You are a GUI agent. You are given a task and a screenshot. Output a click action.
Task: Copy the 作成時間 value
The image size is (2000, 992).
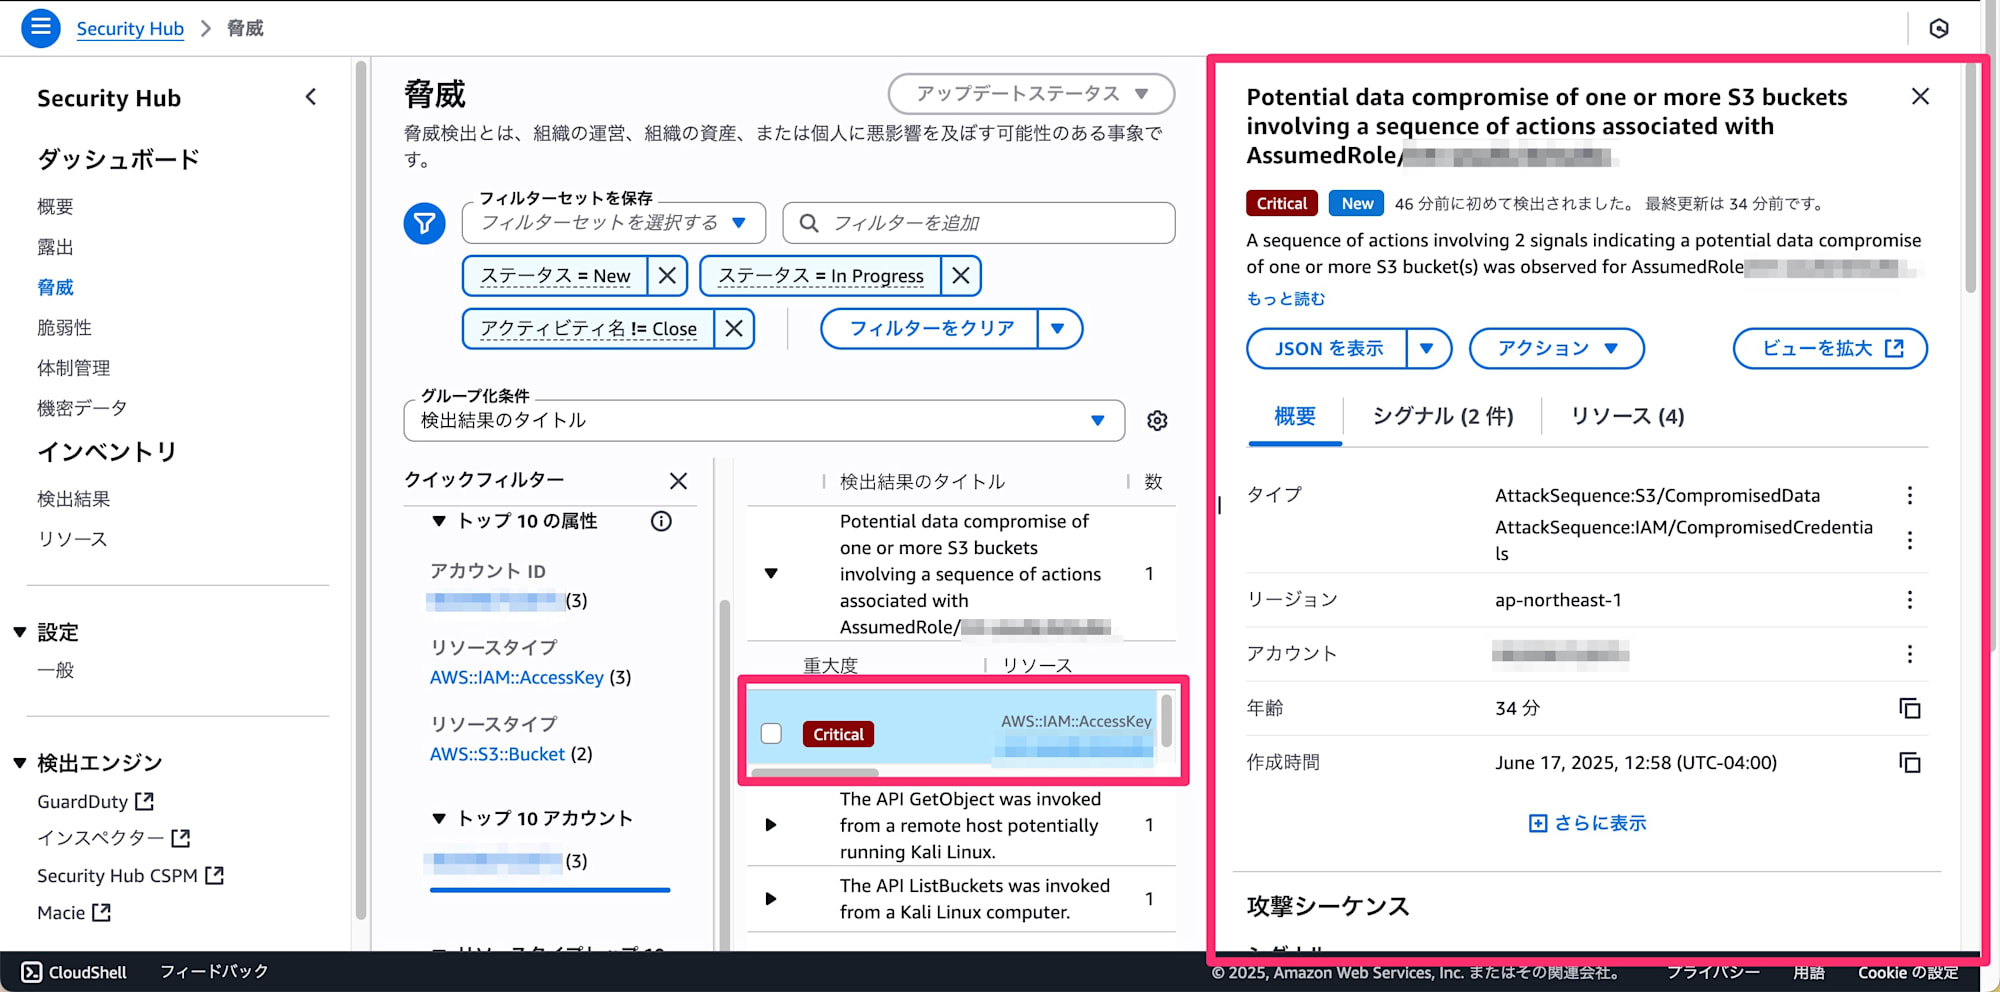point(1909,763)
